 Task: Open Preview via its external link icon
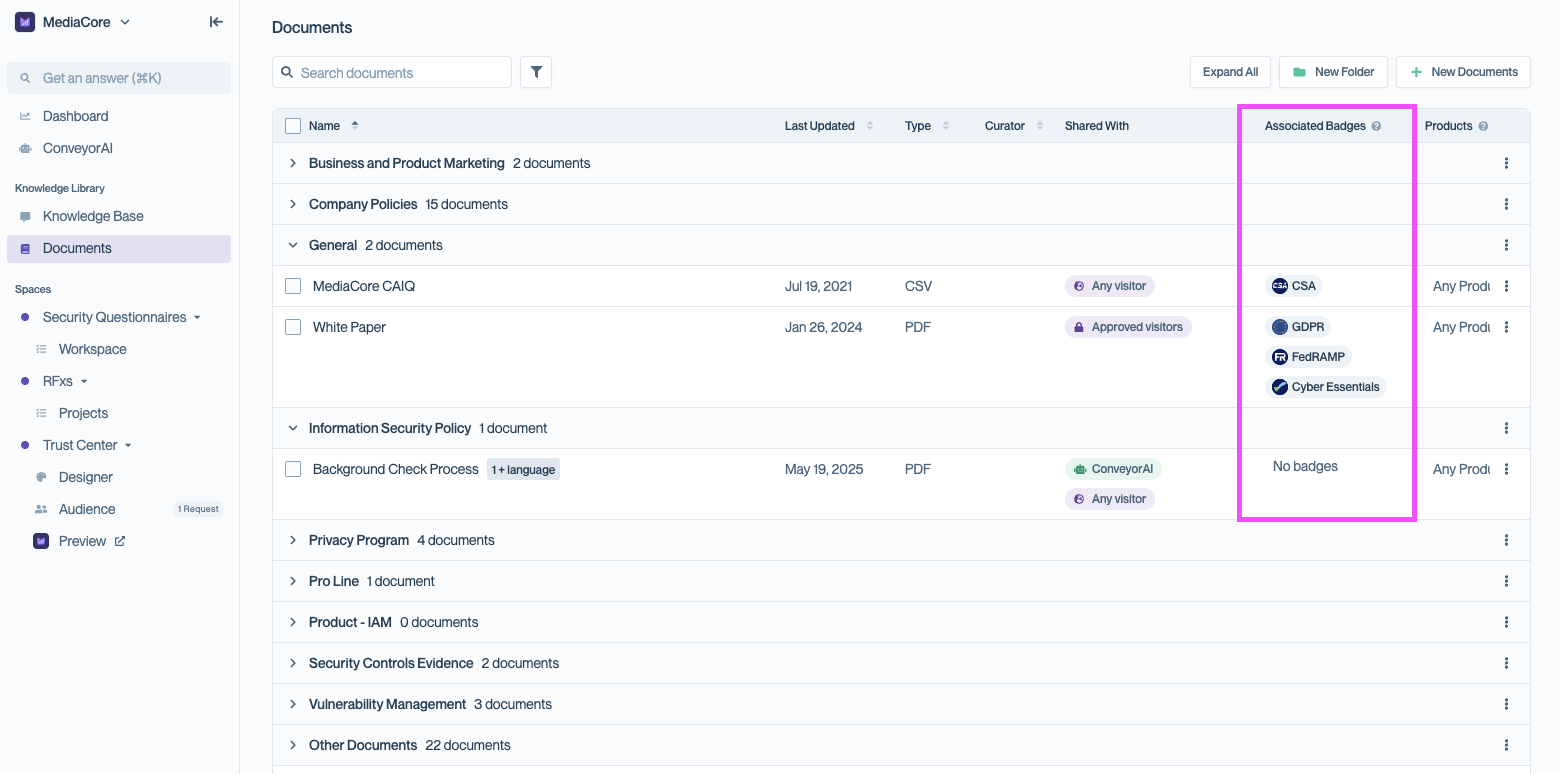(x=120, y=540)
